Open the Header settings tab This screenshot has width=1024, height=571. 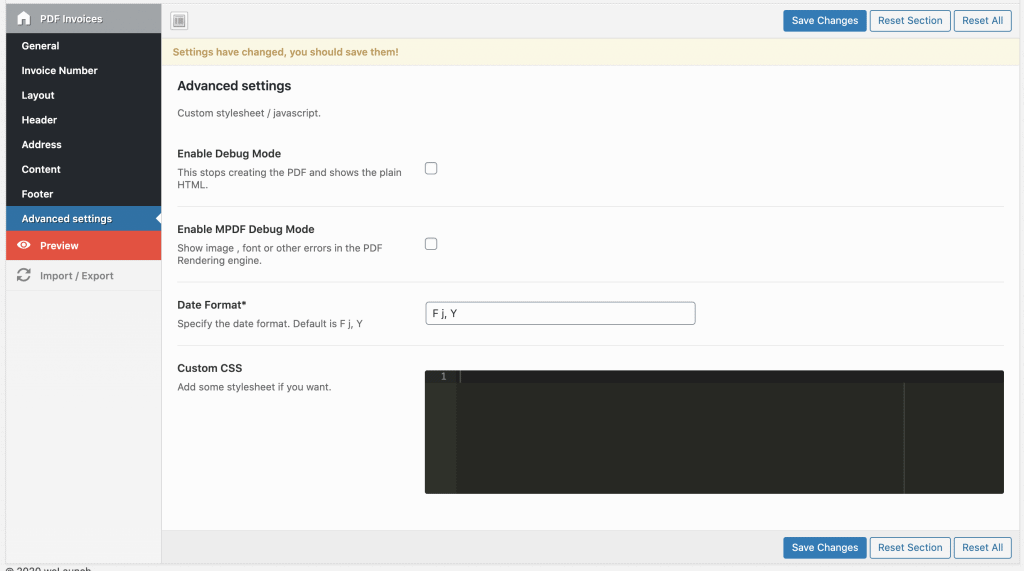(x=39, y=120)
